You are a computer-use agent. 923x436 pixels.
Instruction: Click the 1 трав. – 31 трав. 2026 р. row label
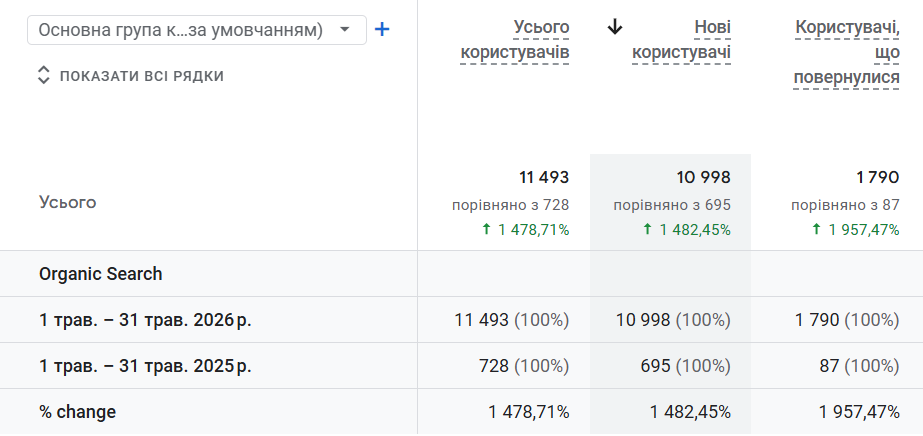(145, 320)
